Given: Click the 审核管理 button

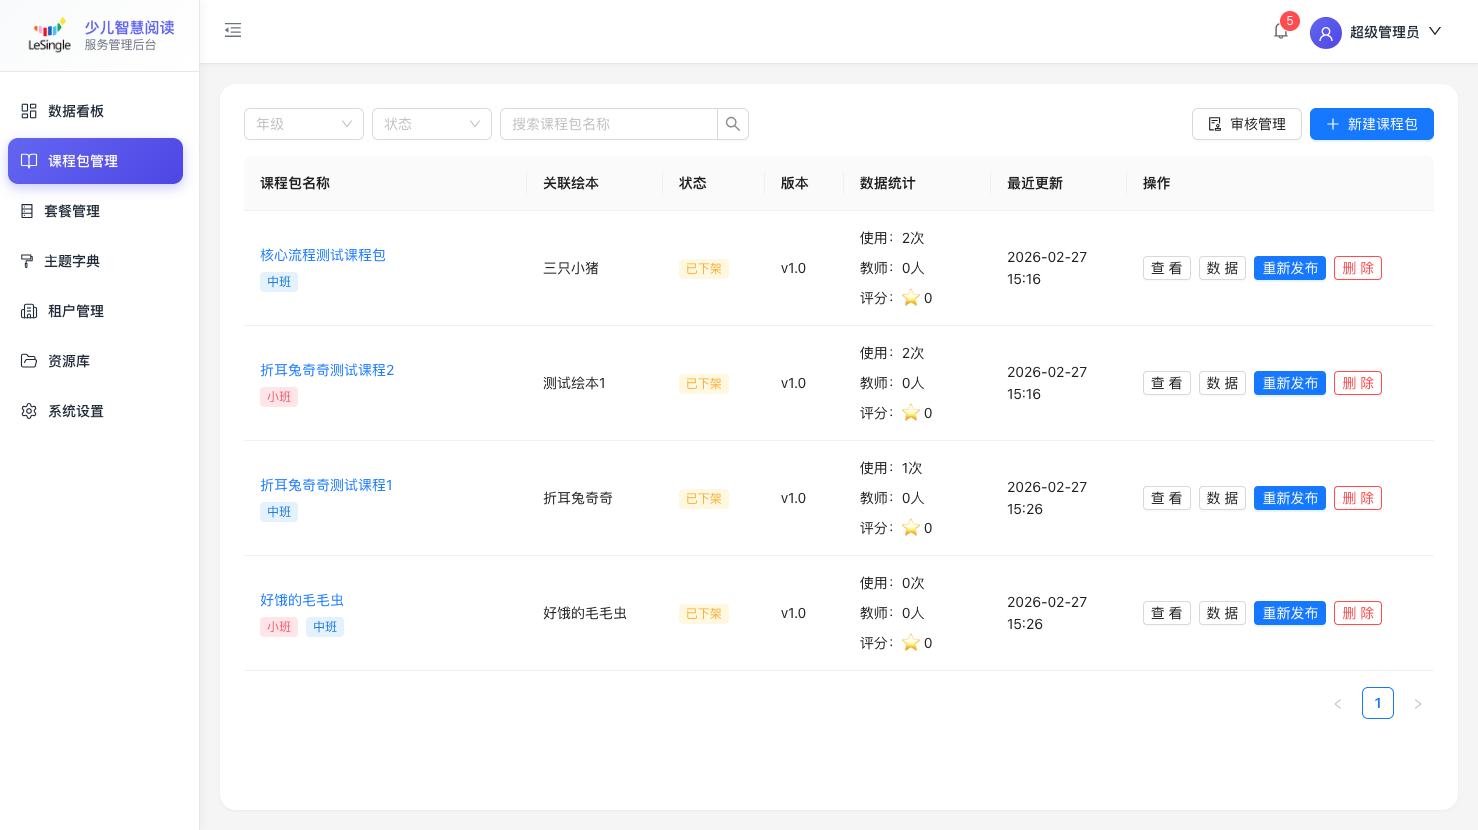Looking at the screenshot, I should pos(1246,124).
